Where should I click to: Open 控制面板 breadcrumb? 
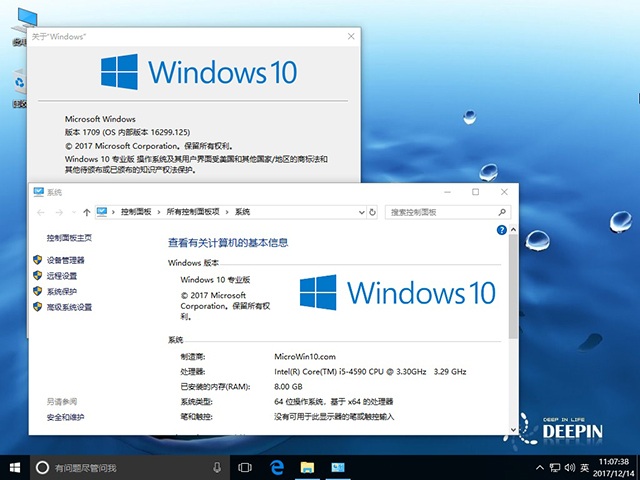coord(136,212)
